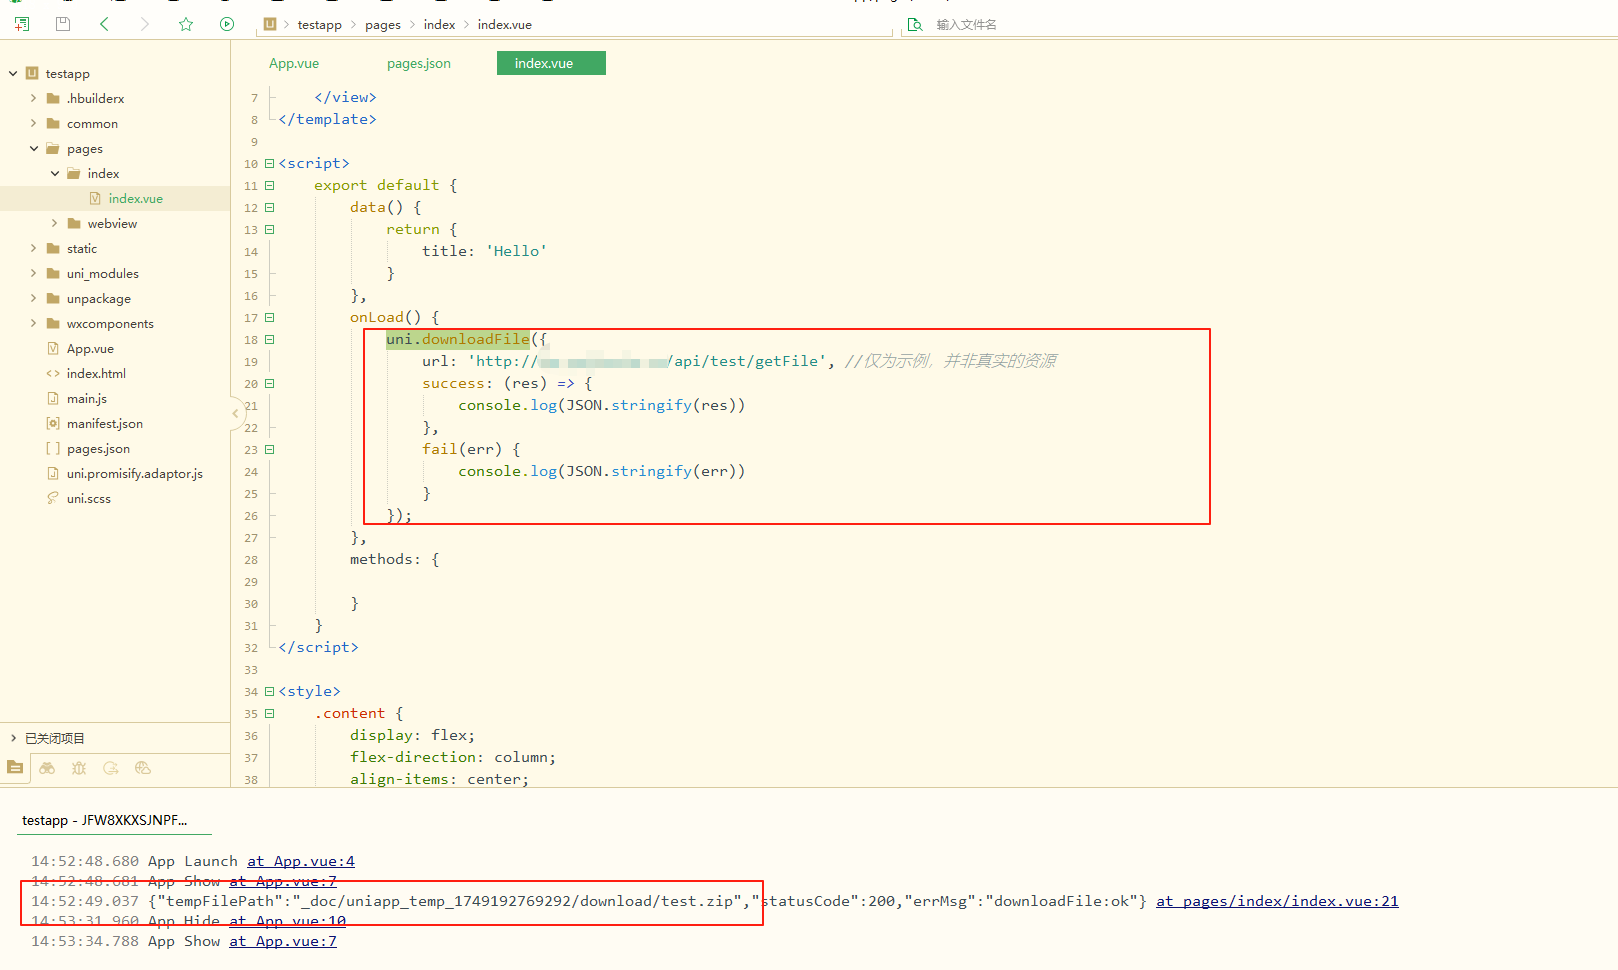Open the App.vue:10 console link
Viewport: 1618px width, 970px height.
pos(288,921)
